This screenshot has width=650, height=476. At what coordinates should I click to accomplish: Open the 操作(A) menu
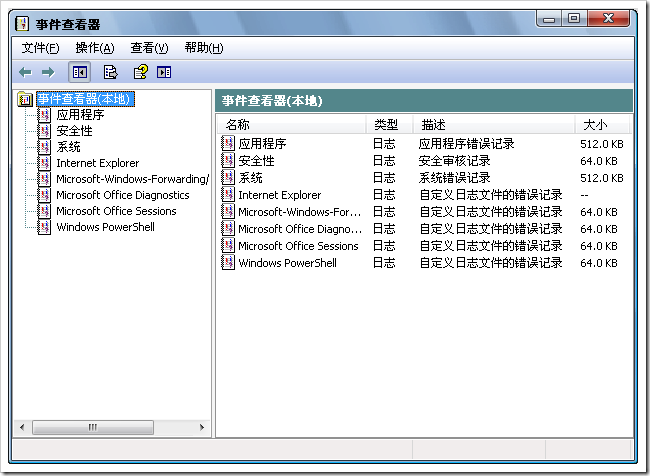(95, 48)
